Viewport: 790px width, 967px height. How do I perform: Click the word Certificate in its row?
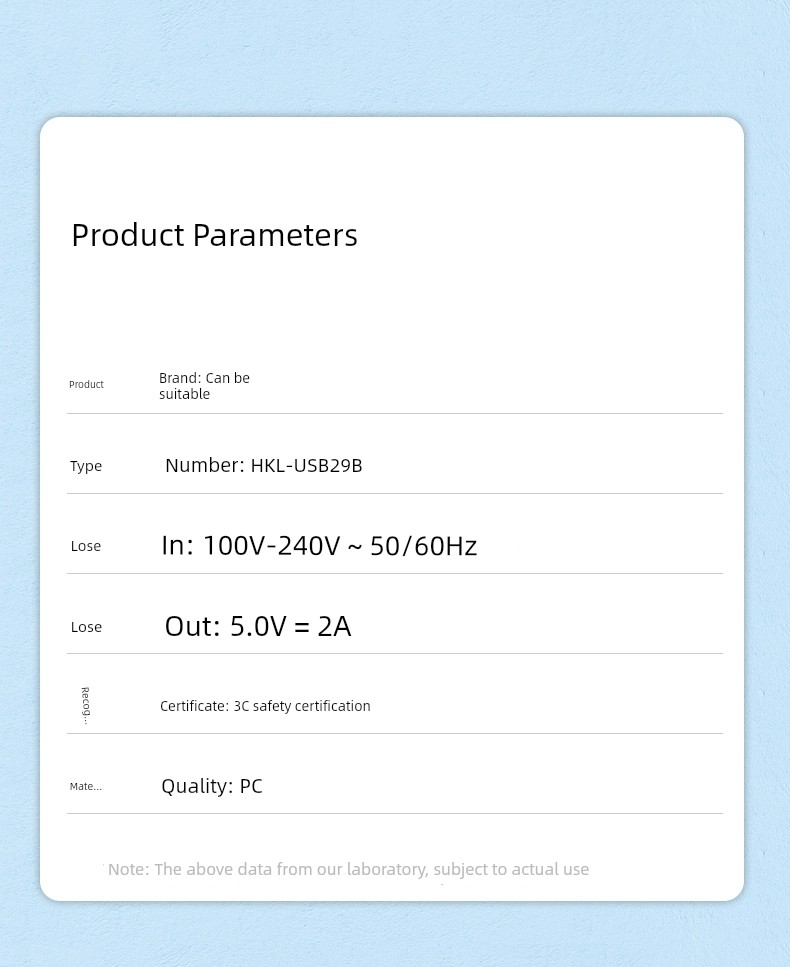coord(194,706)
